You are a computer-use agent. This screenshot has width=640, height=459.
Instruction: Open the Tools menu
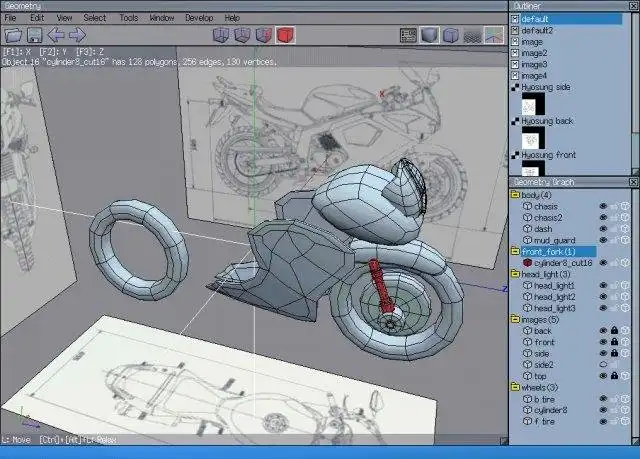click(x=129, y=18)
